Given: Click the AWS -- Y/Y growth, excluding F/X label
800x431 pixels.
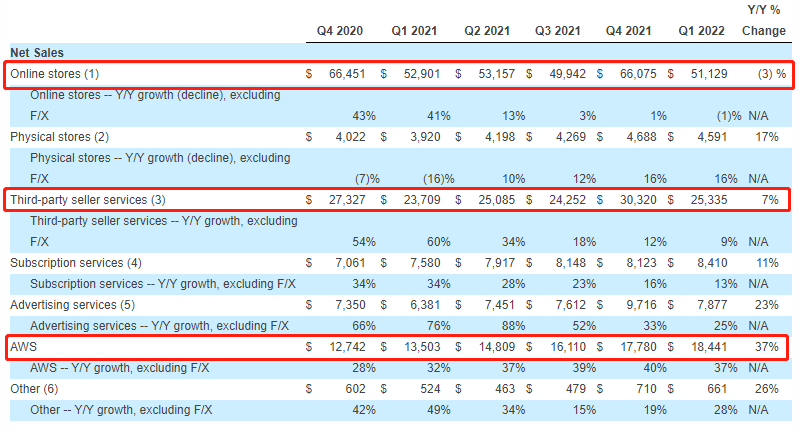Looking at the screenshot, I should pos(119,367).
